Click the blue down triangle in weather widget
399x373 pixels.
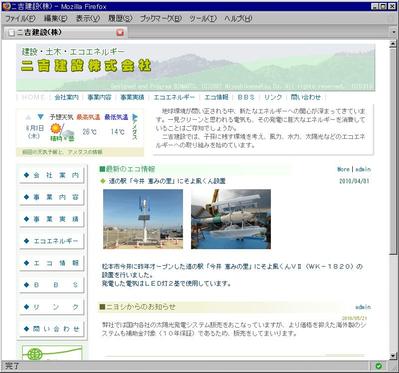pos(40,117)
